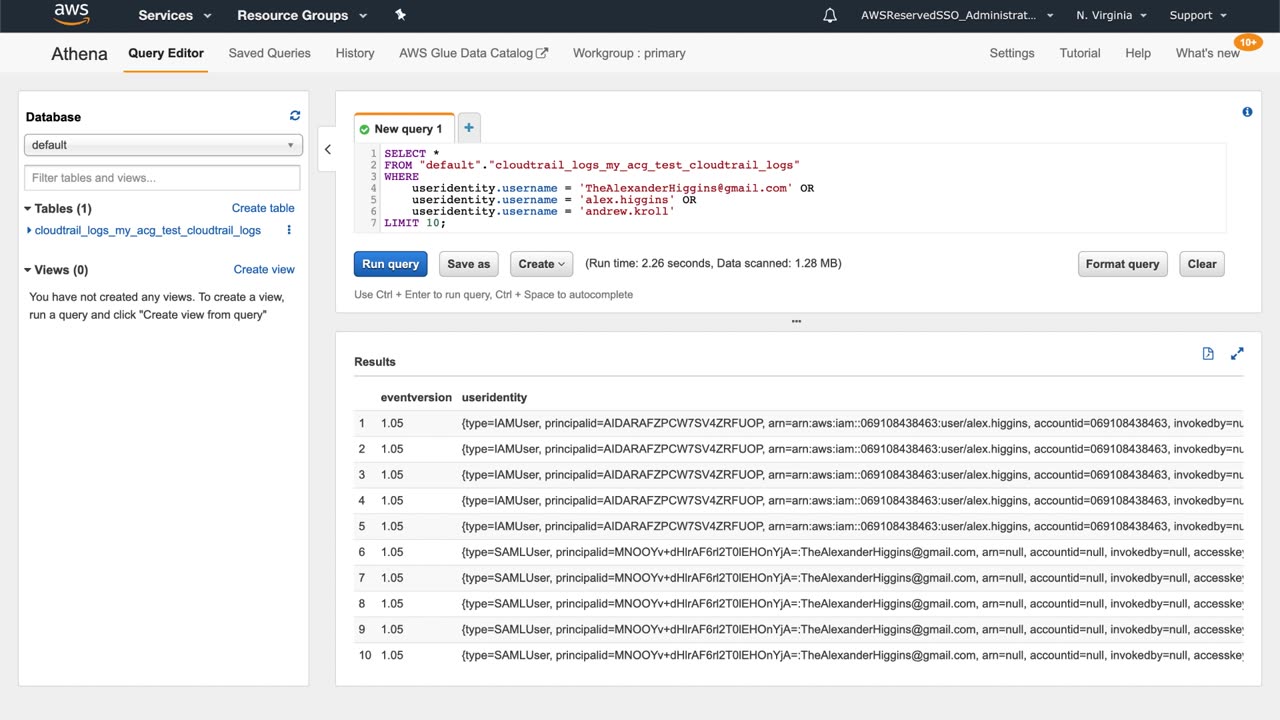Image resolution: width=1280 pixels, height=720 pixels.
Task: Click the Run query button
Action: (390, 264)
